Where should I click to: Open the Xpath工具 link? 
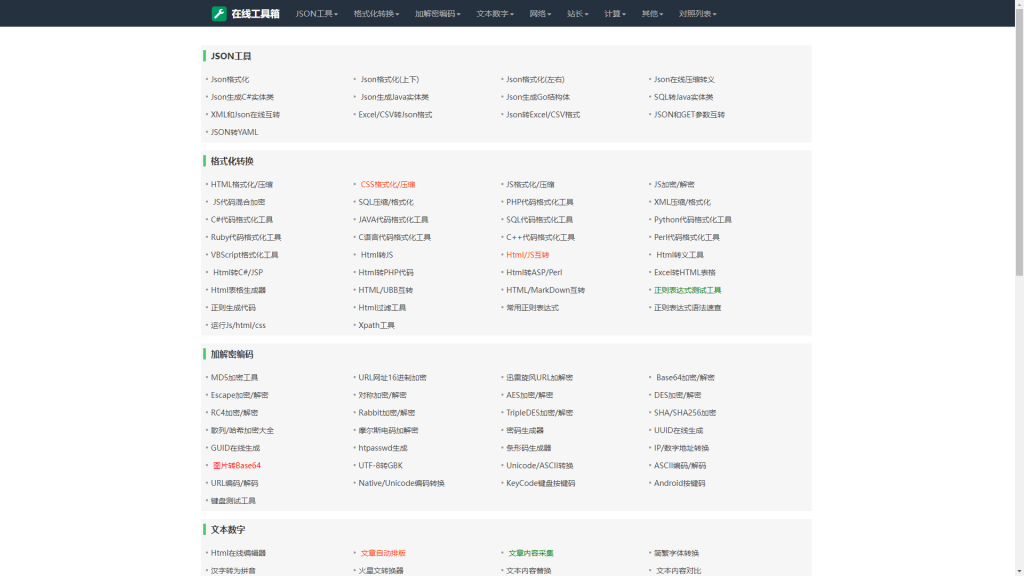tap(376, 325)
